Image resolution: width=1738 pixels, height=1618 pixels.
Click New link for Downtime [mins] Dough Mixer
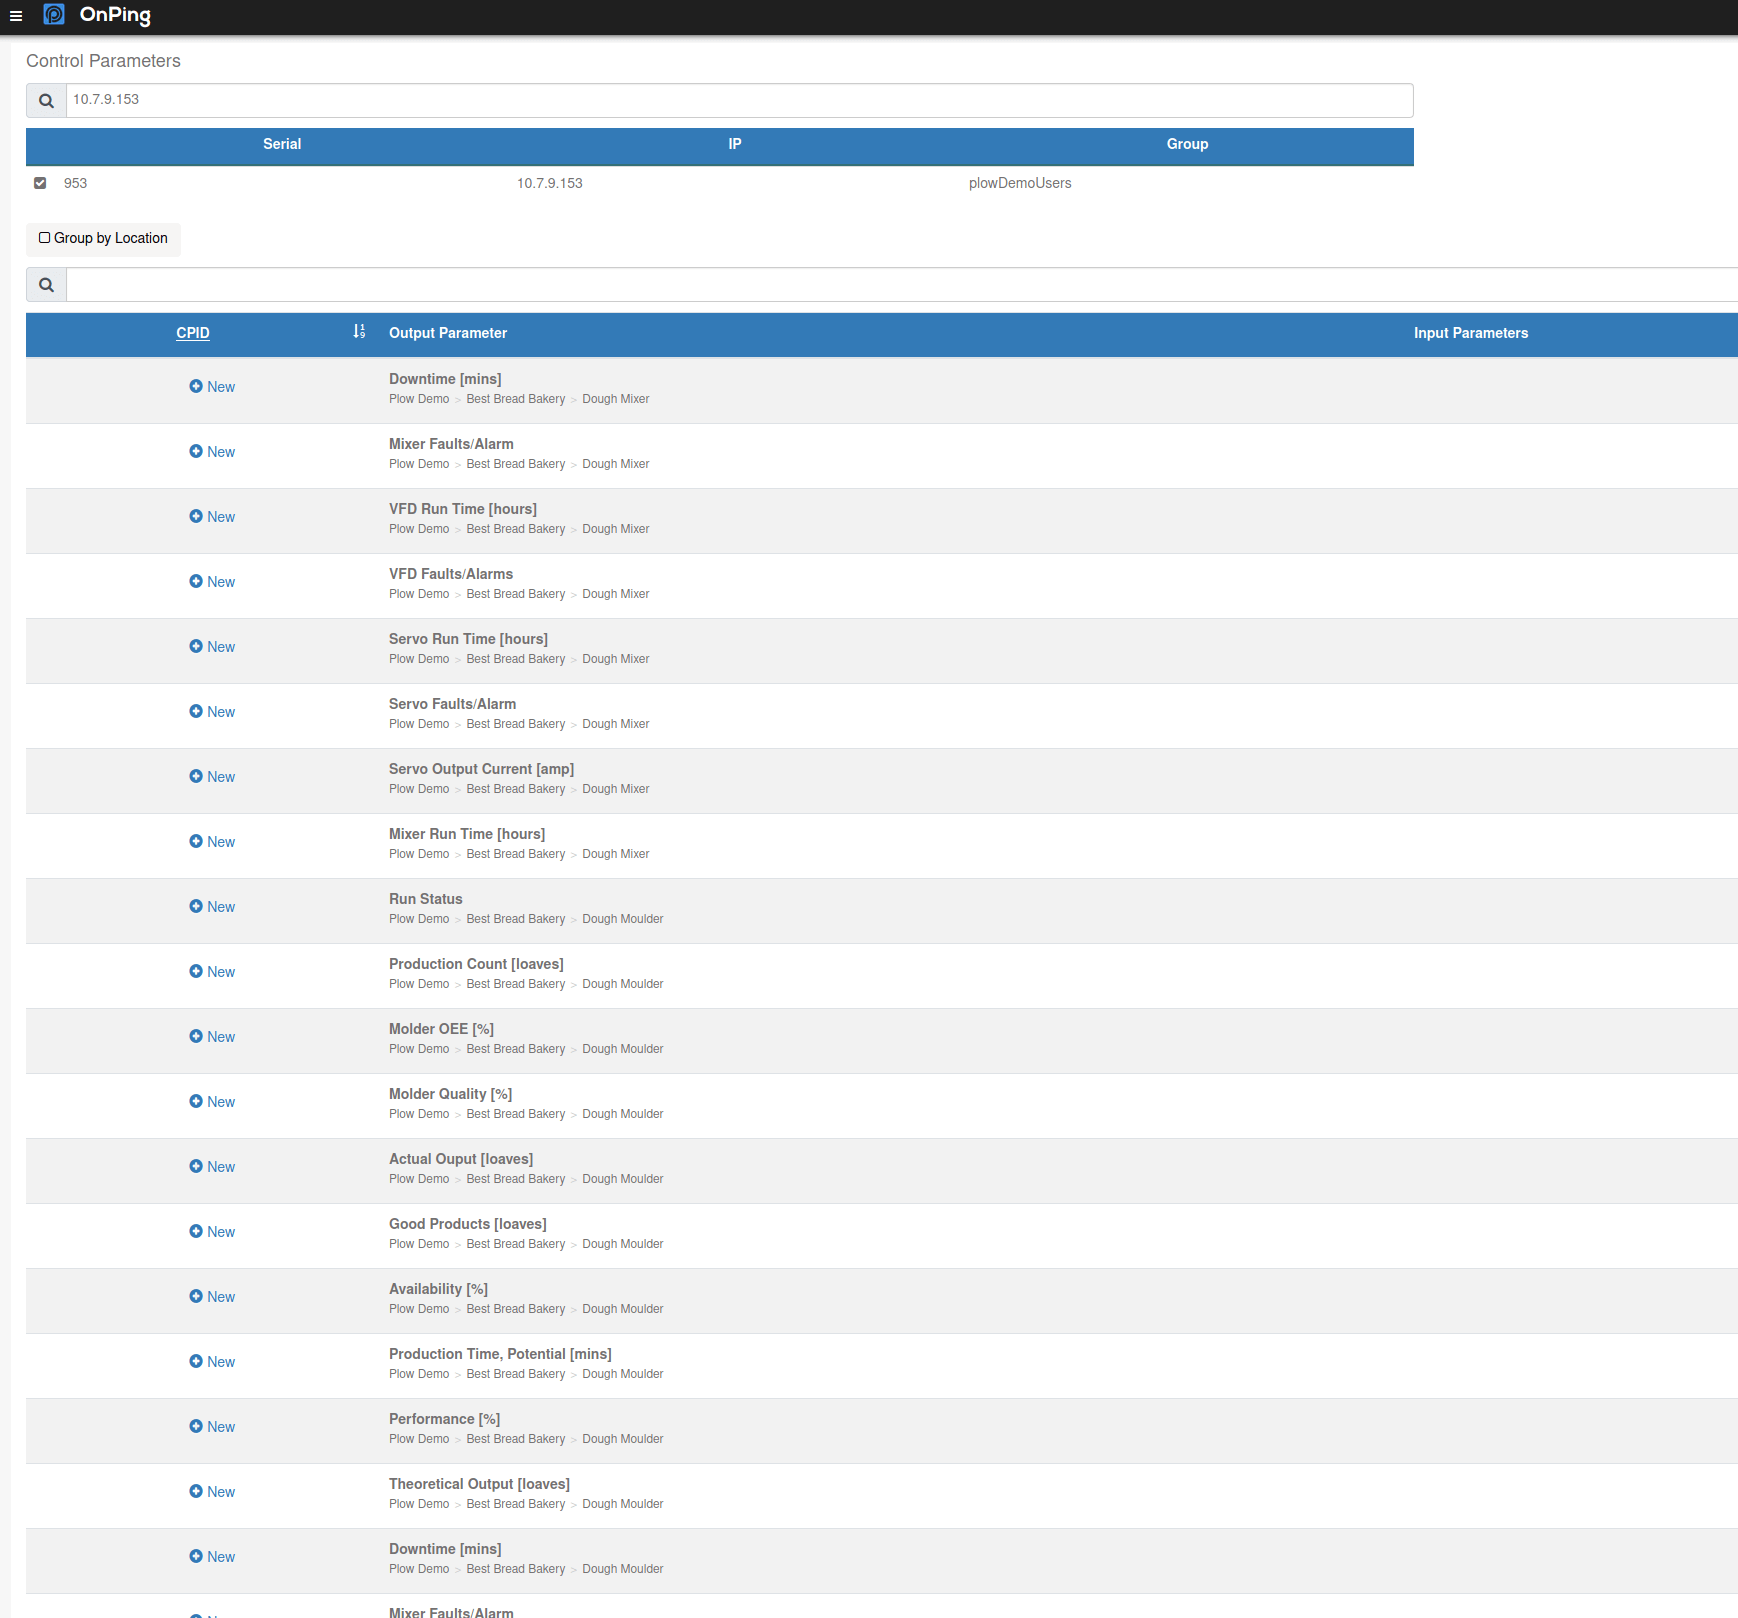pyautogui.click(x=221, y=387)
